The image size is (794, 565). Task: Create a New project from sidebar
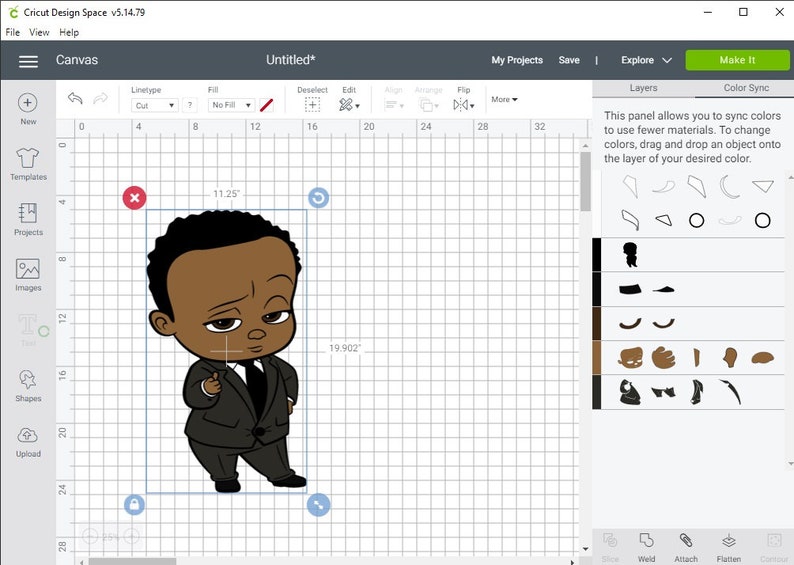[28, 109]
